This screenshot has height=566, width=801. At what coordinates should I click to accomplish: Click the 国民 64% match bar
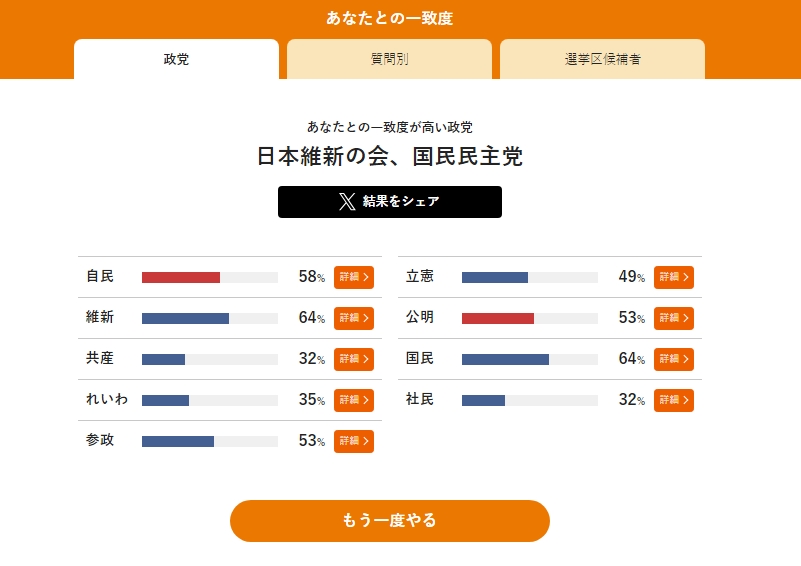pyautogui.click(x=505, y=359)
